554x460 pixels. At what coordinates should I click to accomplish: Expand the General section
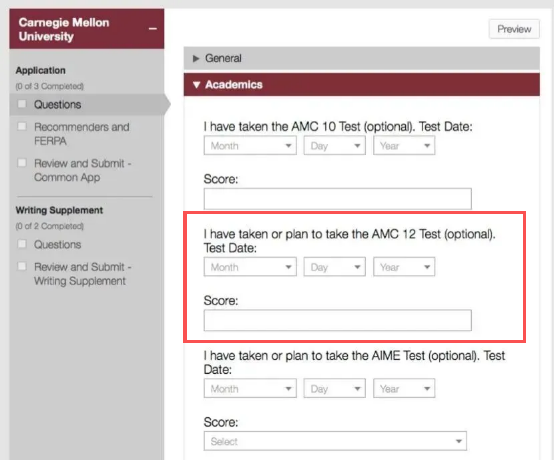click(x=361, y=58)
